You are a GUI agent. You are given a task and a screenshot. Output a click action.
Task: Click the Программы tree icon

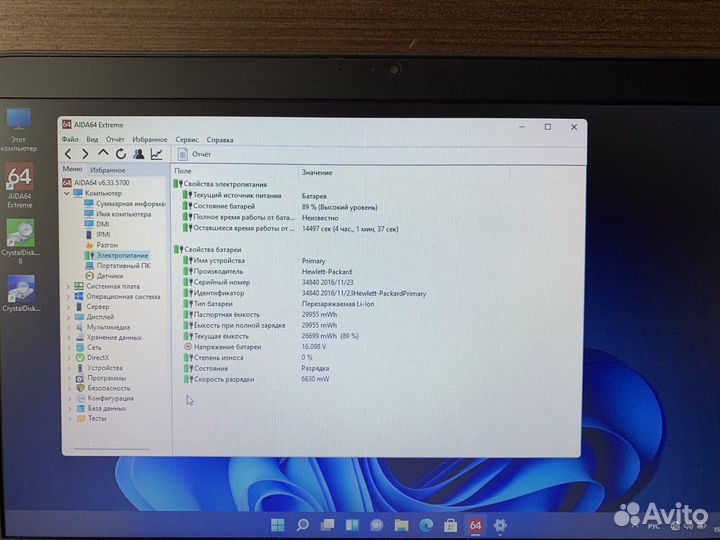tap(80, 378)
